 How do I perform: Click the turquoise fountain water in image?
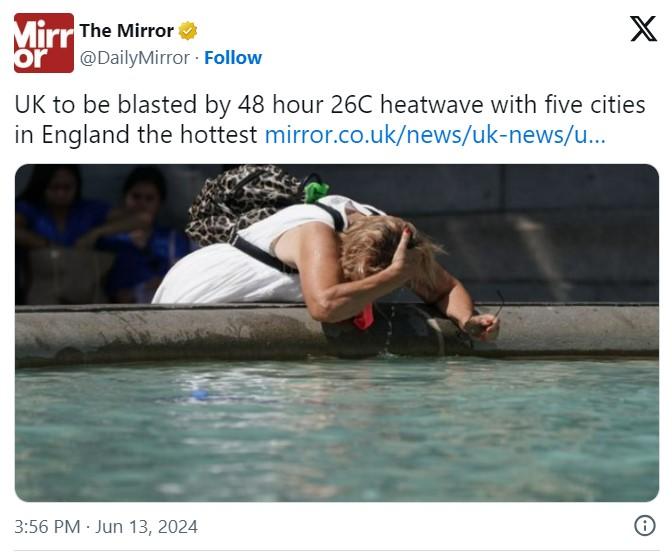click(337, 429)
